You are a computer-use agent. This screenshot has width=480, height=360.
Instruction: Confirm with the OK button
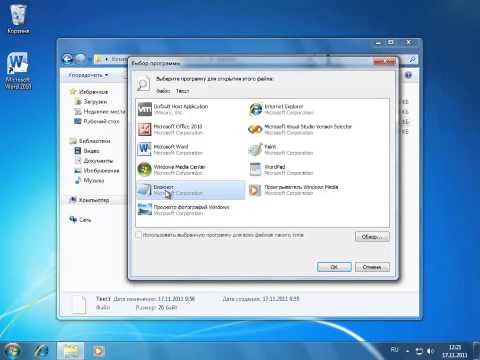pos(334,267)
